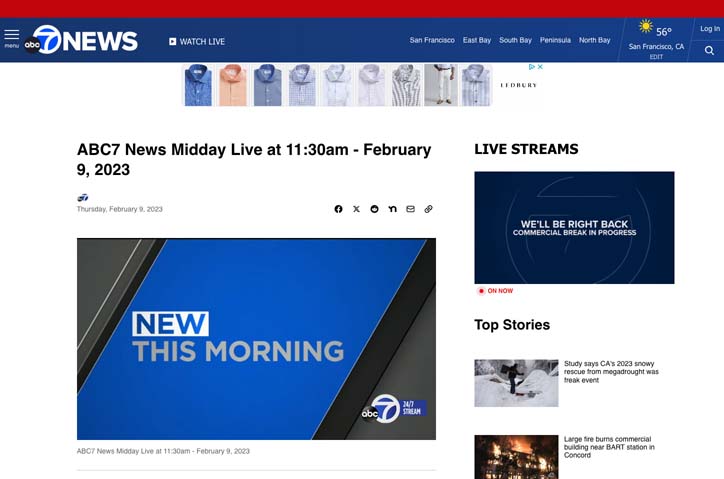Click the Ledbury shirts banner ad

pyautogui.click(x=362, y=85)
